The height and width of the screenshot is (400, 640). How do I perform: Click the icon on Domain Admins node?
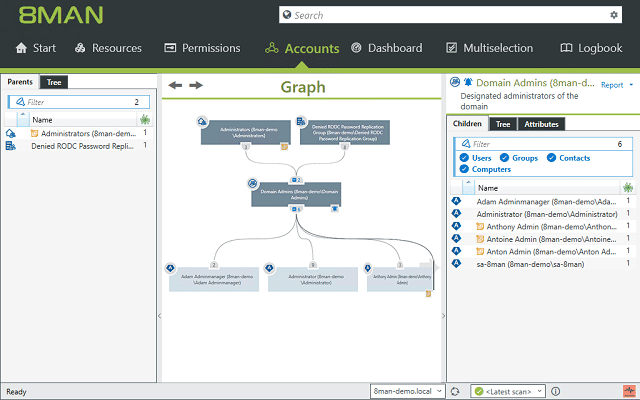253,184
